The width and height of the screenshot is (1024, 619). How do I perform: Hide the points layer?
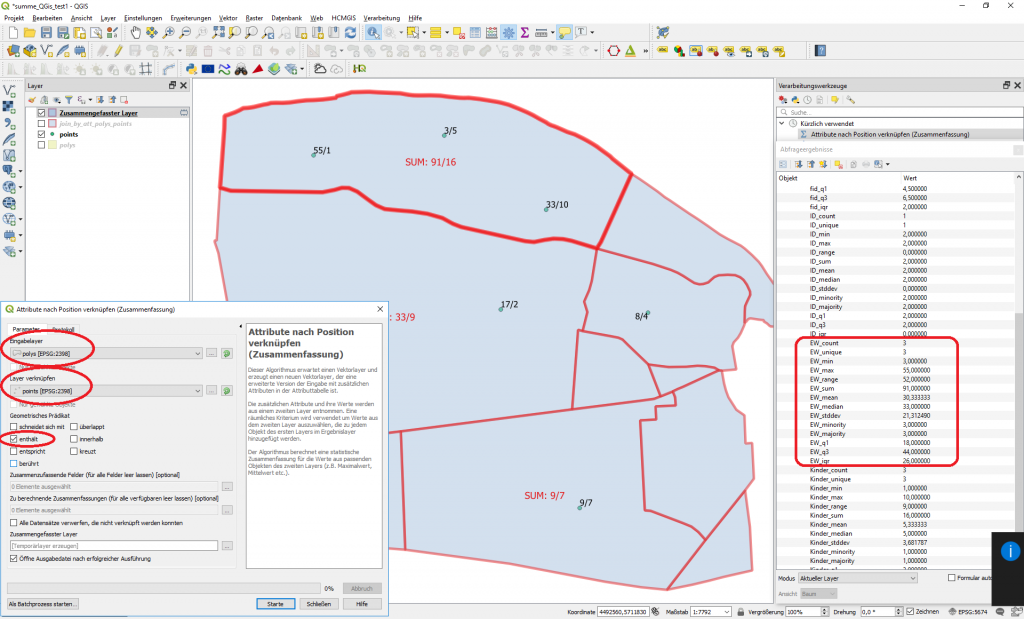point(41,134)
